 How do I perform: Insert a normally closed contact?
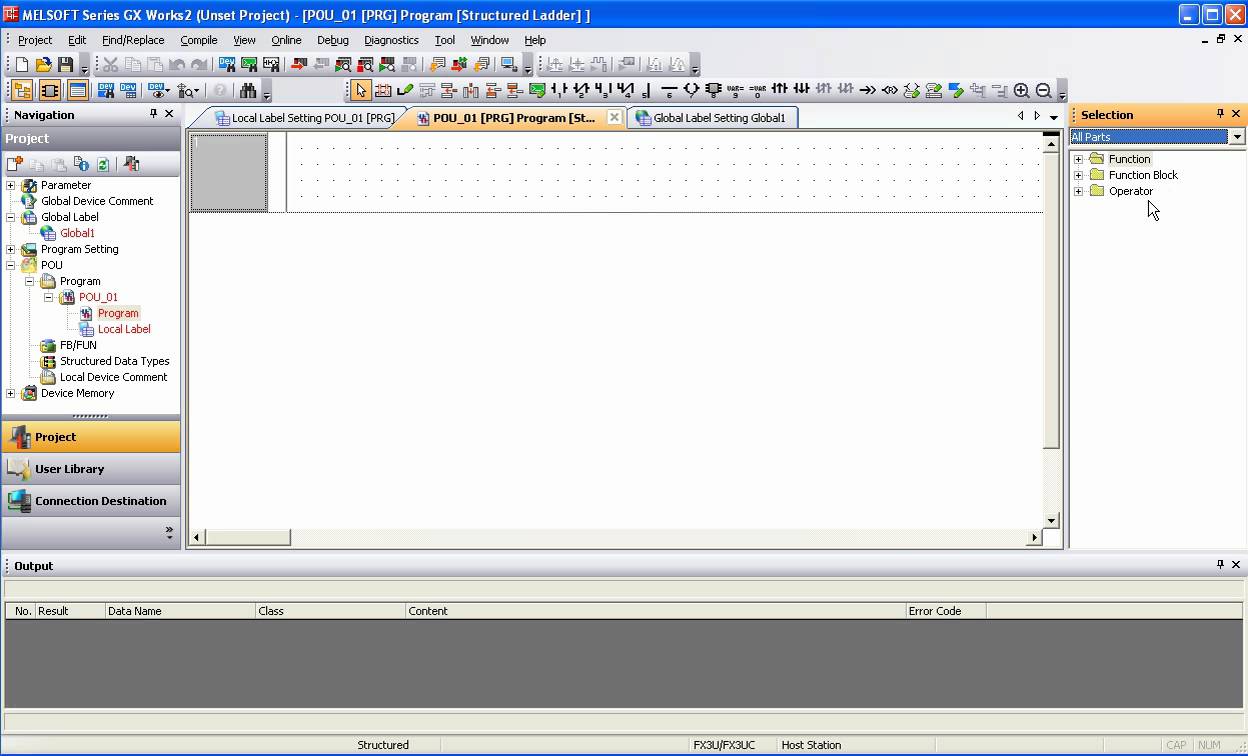click(581, 91)
